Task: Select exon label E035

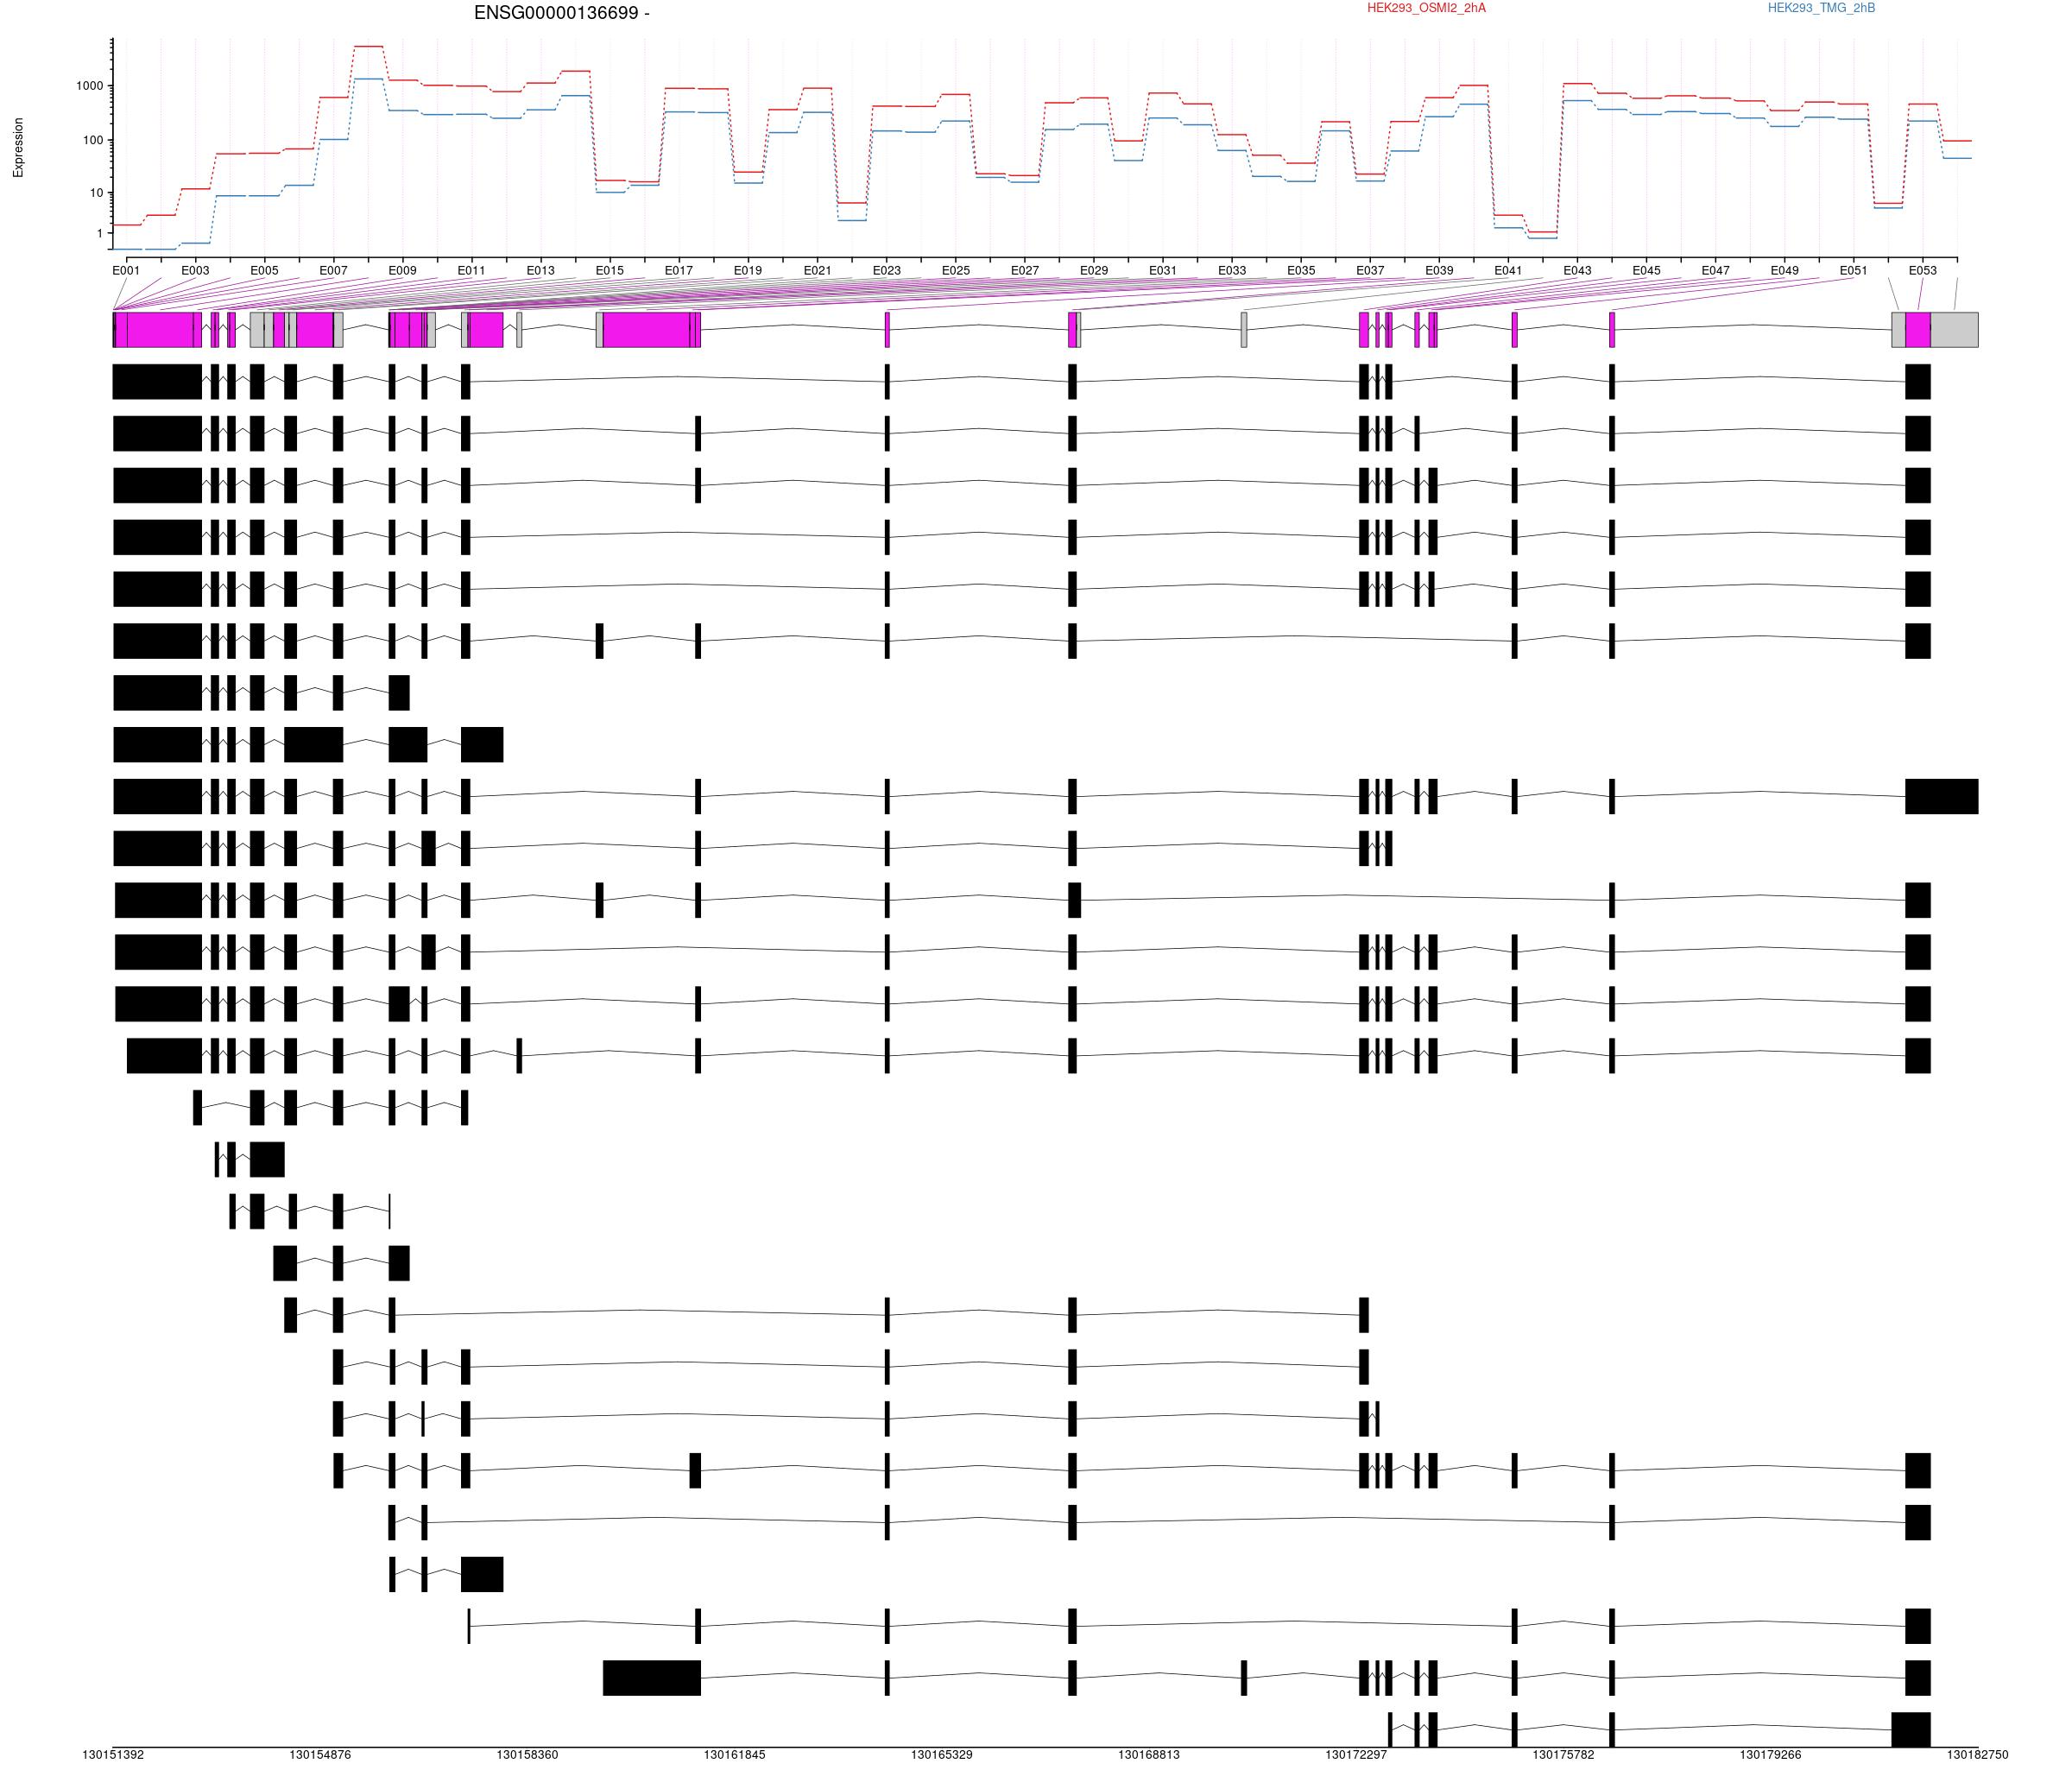Action: tap(1300, 270)
